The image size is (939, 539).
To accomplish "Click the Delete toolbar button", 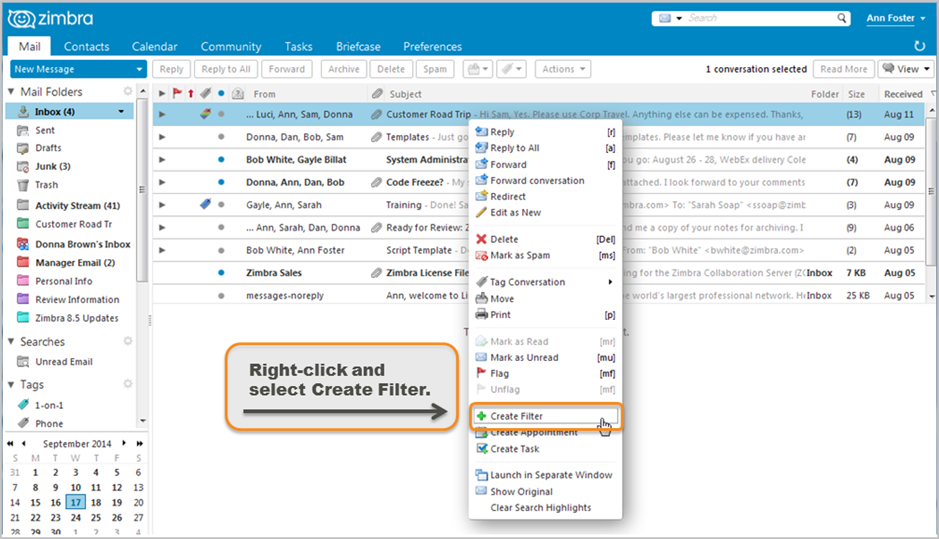I will (390, 69).
